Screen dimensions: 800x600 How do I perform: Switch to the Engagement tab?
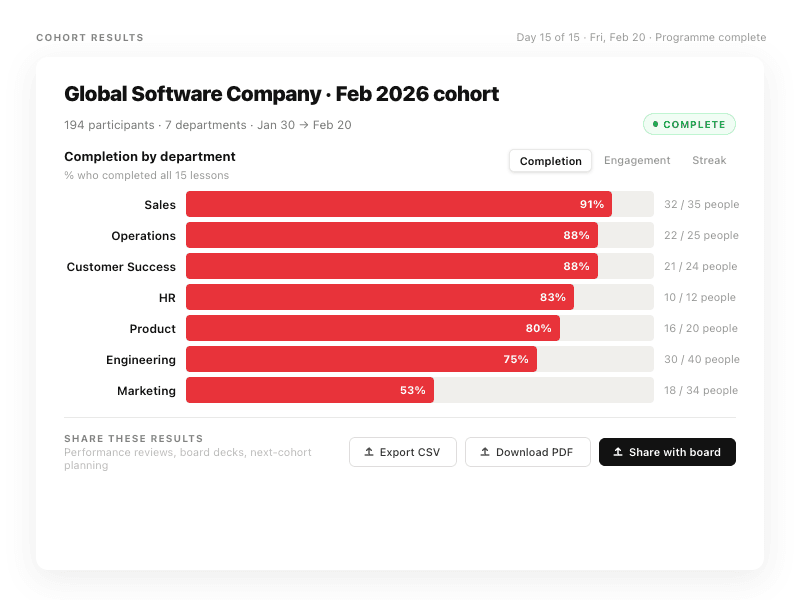637,160
